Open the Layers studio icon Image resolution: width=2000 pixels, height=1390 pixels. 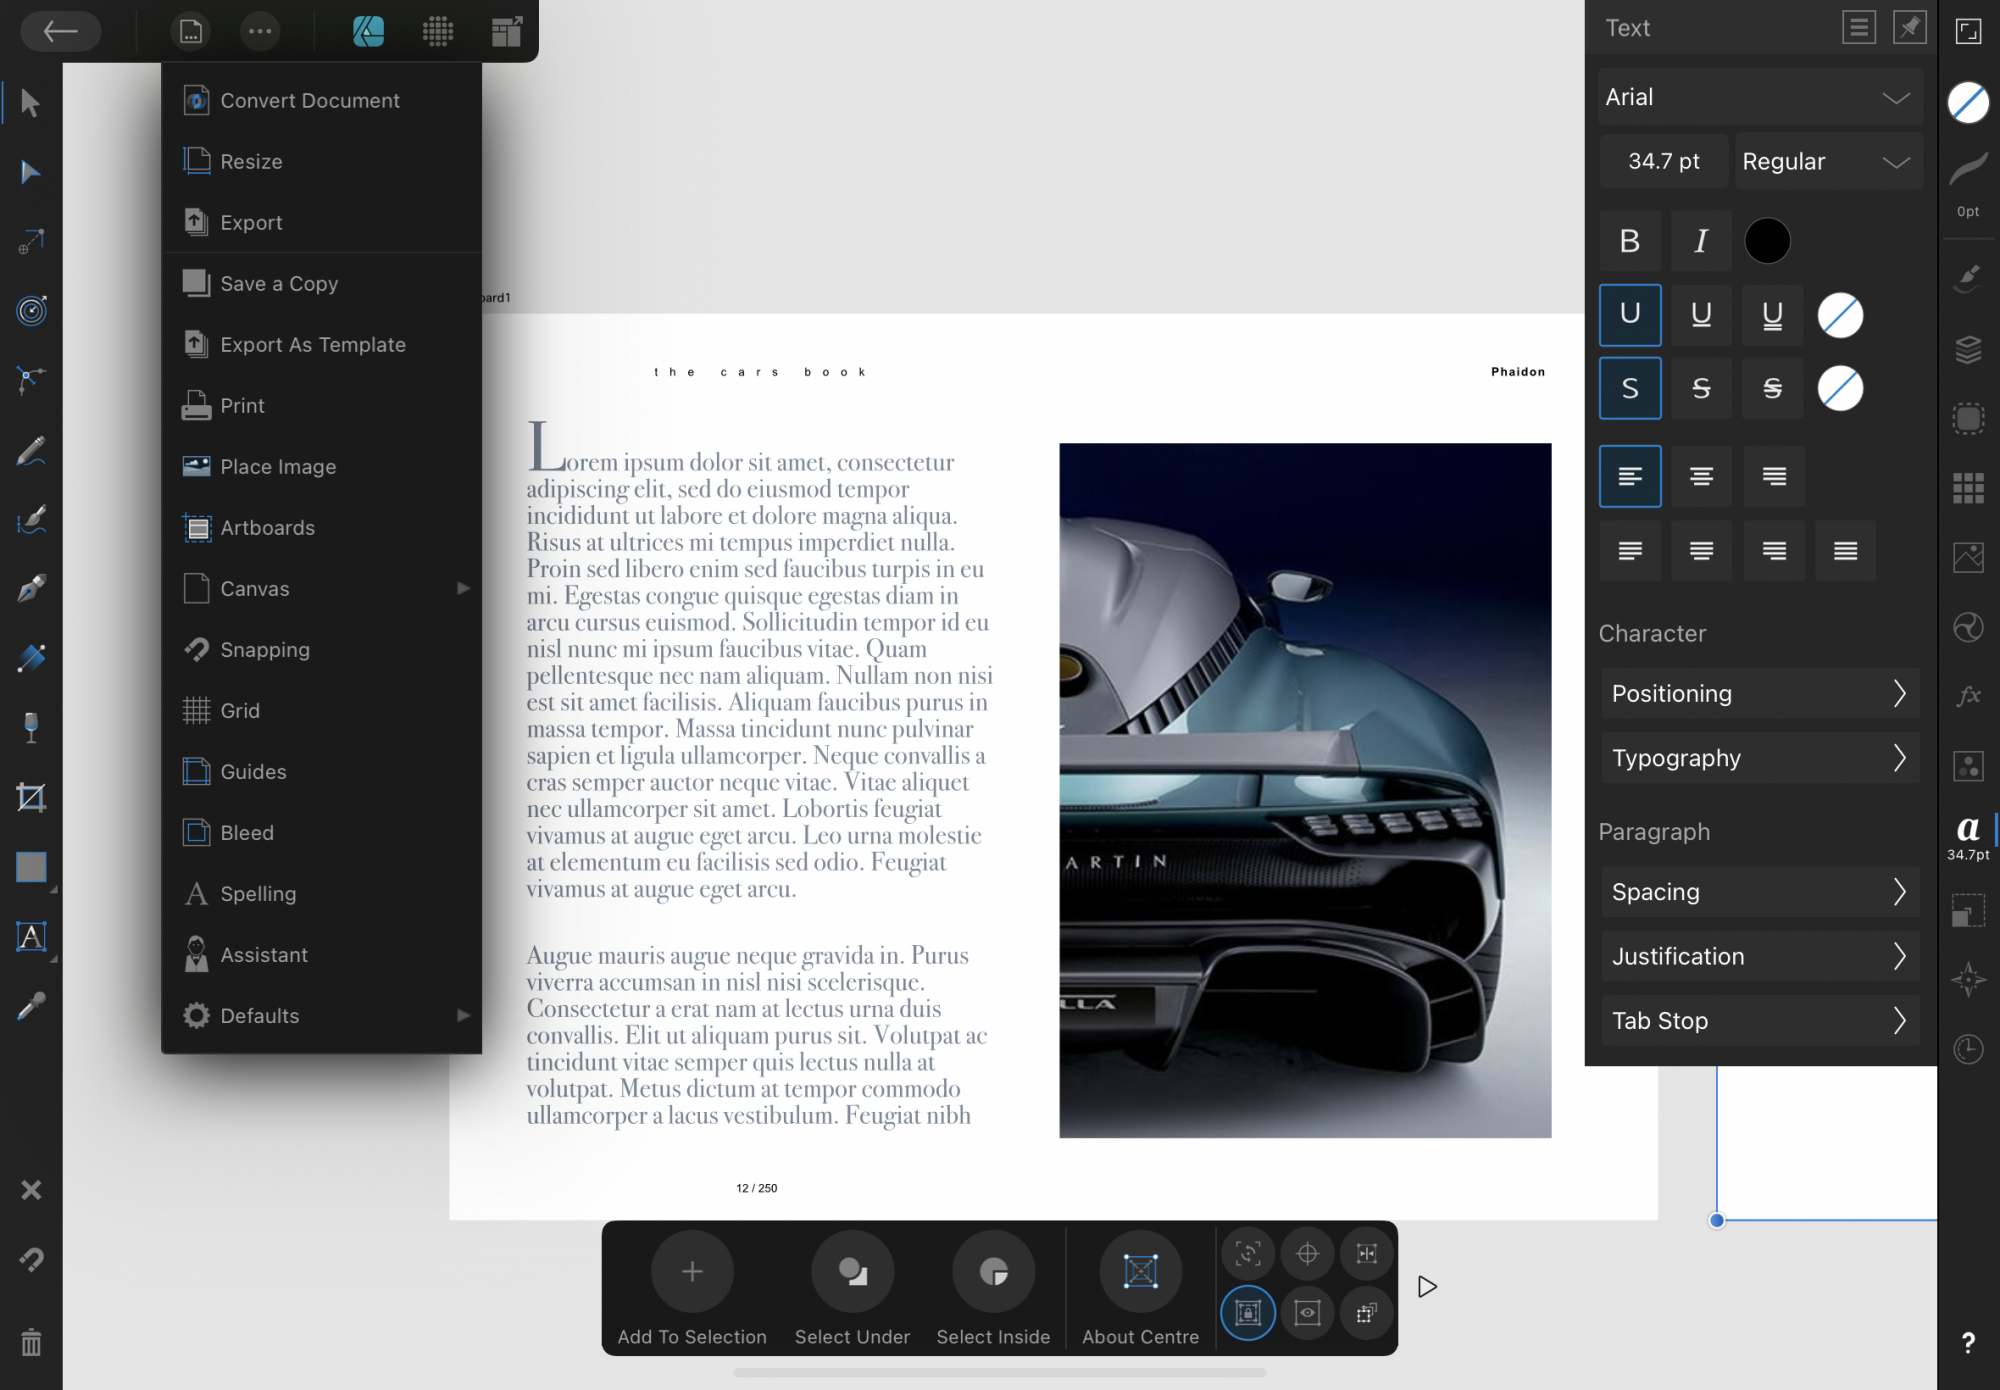click(1968, 349)
